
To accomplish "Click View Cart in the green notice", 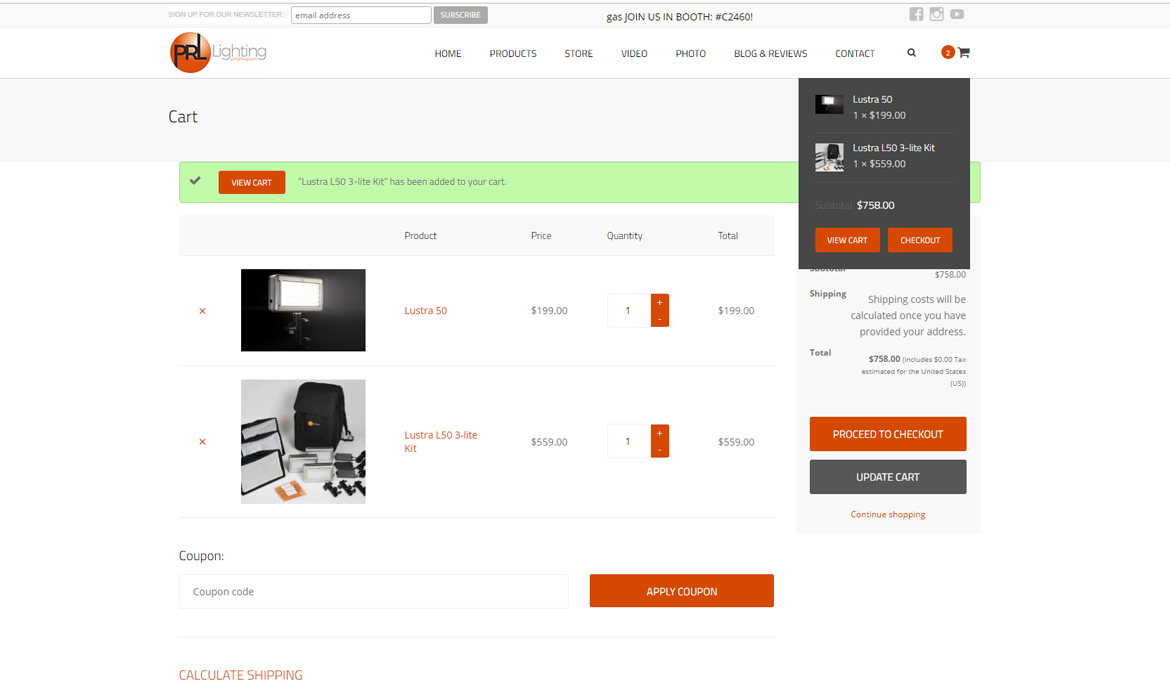I will click(251, 182).
